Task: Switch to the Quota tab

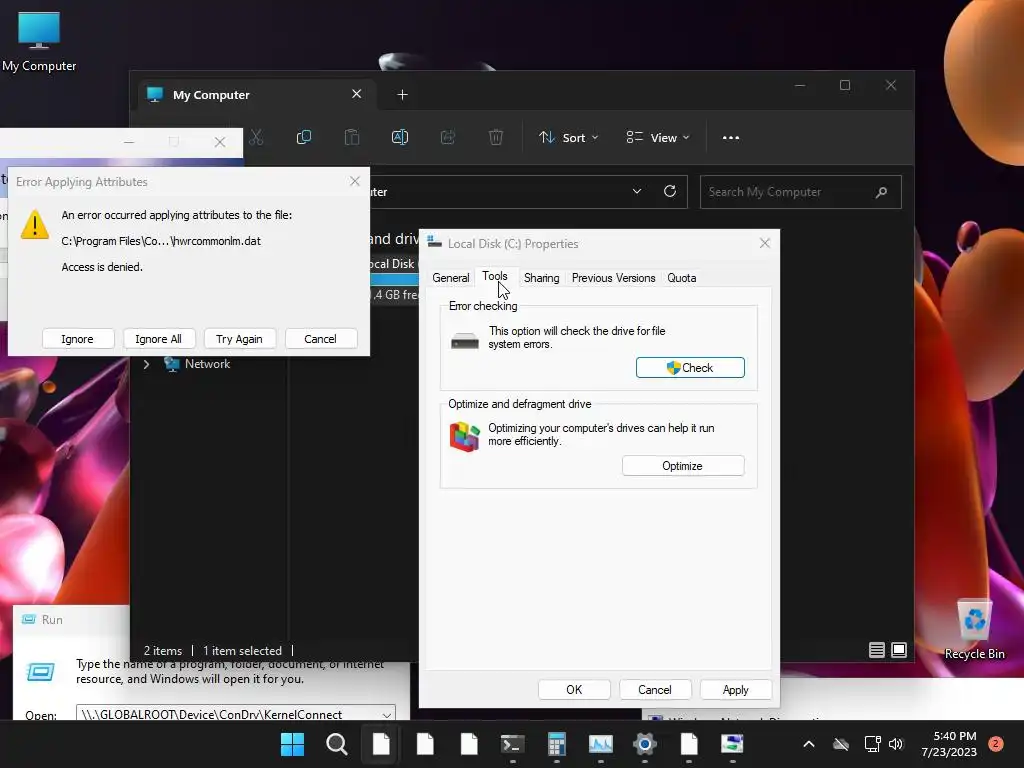Action: tap(681, 278)
